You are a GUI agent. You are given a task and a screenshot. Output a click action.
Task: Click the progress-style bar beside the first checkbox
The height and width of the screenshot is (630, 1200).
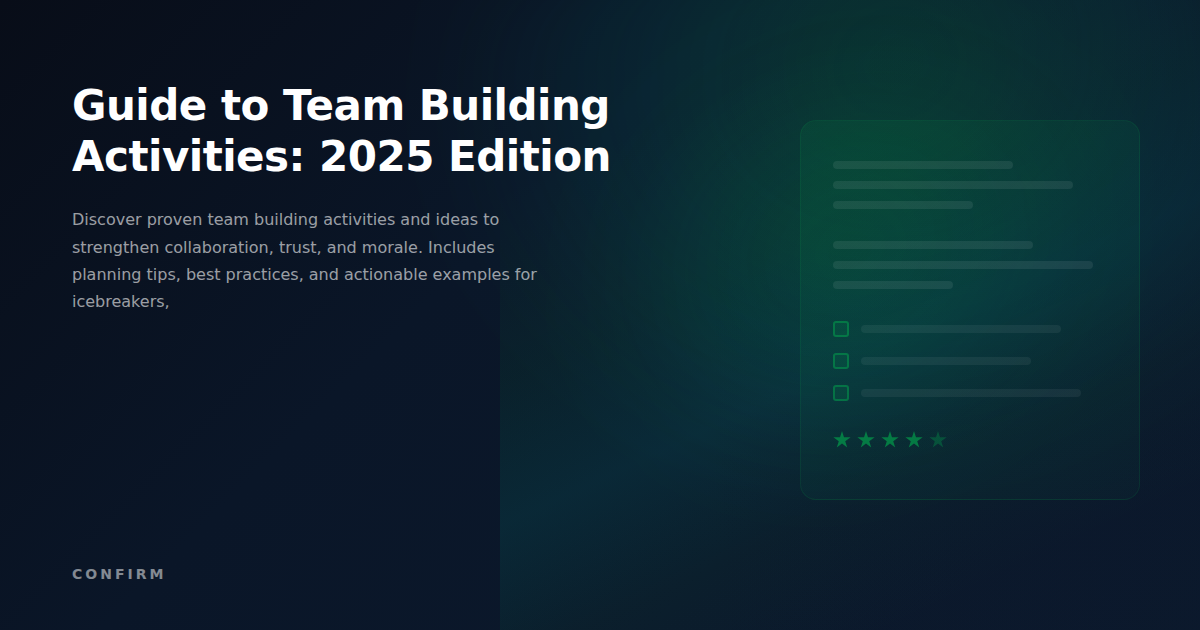[x=960, y=328]
